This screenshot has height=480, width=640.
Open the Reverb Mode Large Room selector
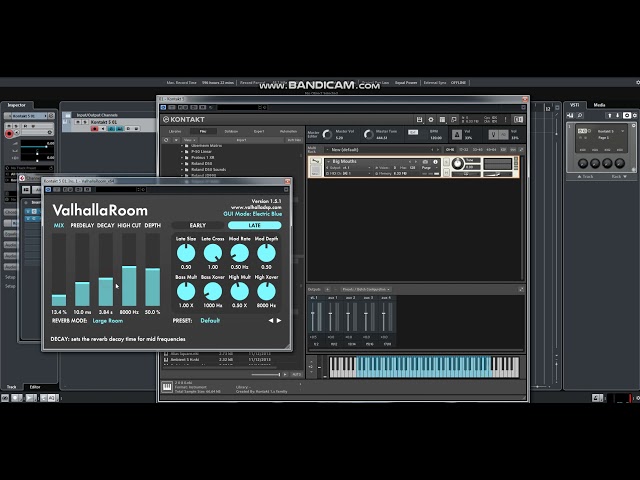[x=108, y=321]
